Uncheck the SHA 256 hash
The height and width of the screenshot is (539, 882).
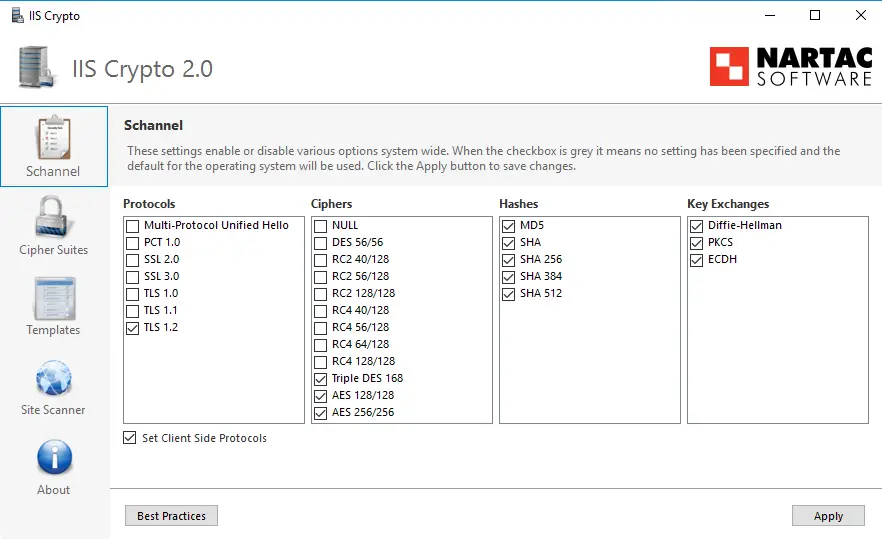coord(508,260)
